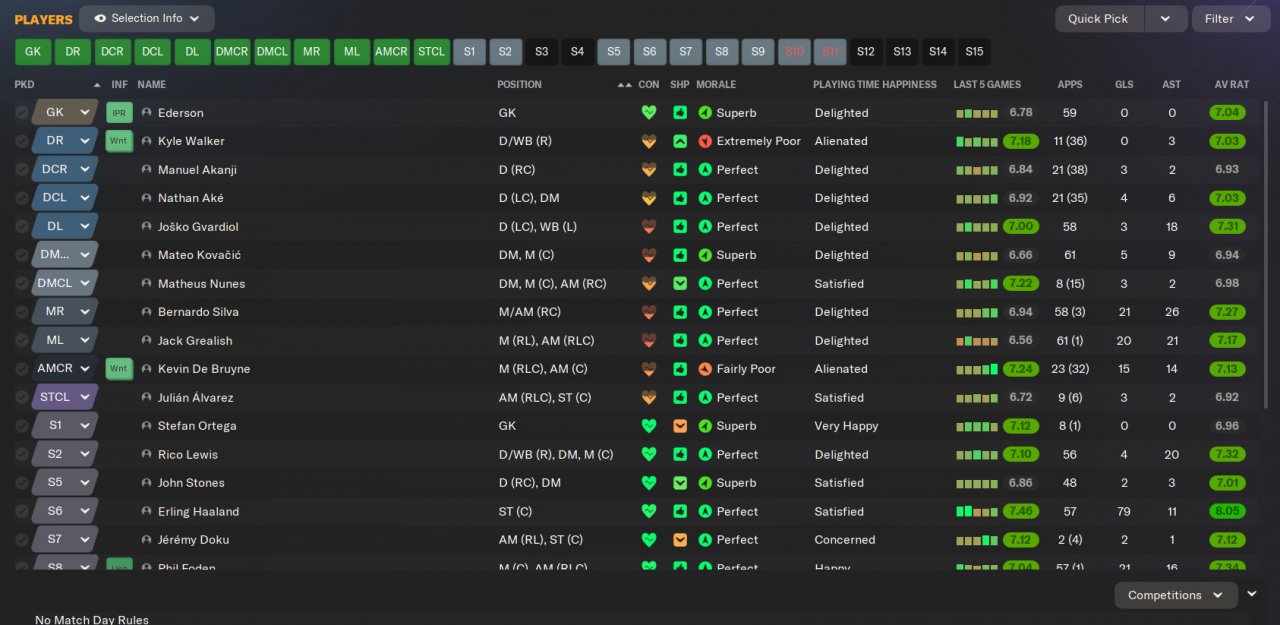Toggle the selection circle for Nathan Aké
This screenshot has height=625, width=1280.
point(22,198)
